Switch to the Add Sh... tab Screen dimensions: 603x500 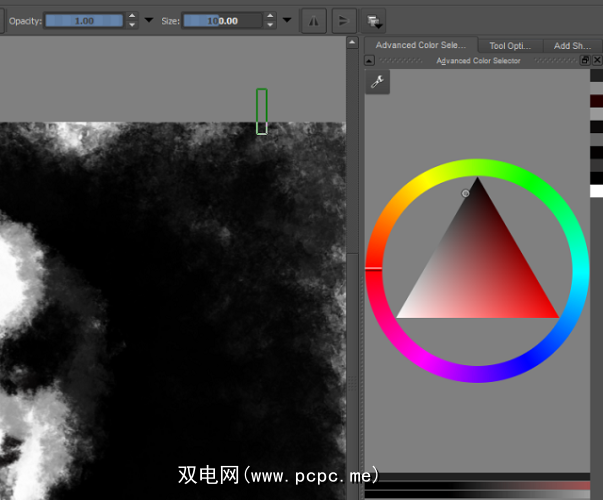(x=574, y=45)
